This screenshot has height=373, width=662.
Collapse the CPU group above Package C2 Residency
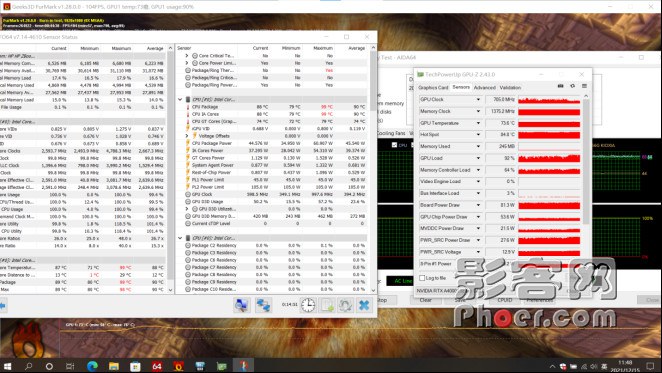point(180,238)
